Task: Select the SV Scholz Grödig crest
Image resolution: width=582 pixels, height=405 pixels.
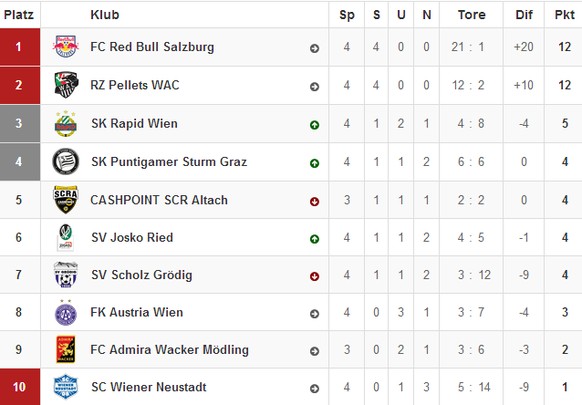Action: pos(66,275)
